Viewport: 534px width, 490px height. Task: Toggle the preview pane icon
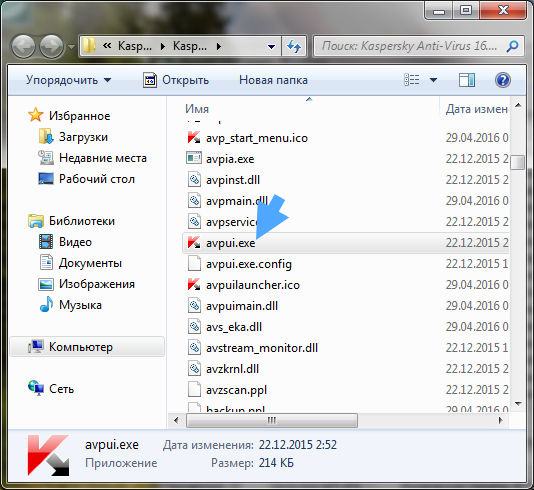467,80
